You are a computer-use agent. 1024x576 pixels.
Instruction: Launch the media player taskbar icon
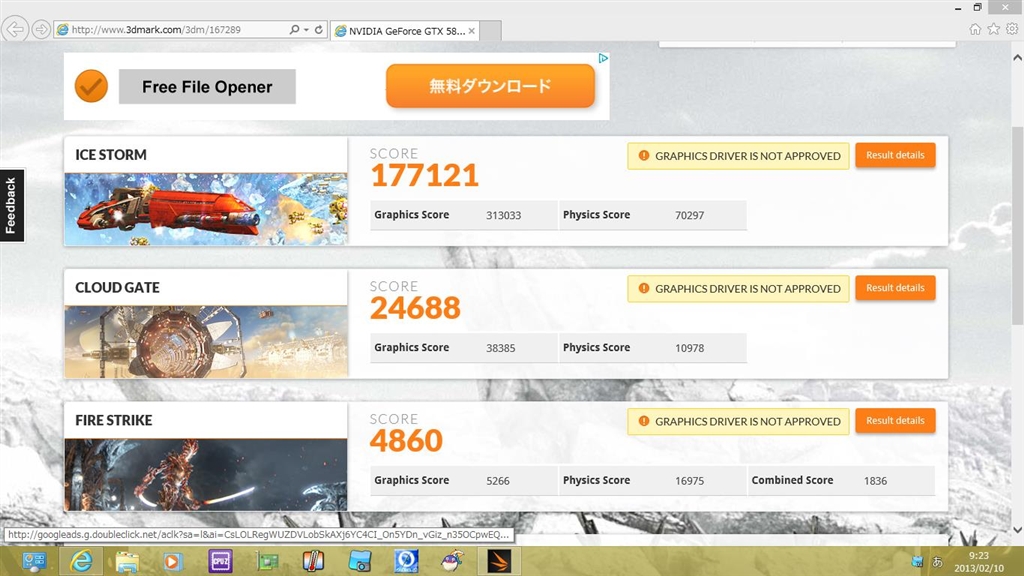173,561
